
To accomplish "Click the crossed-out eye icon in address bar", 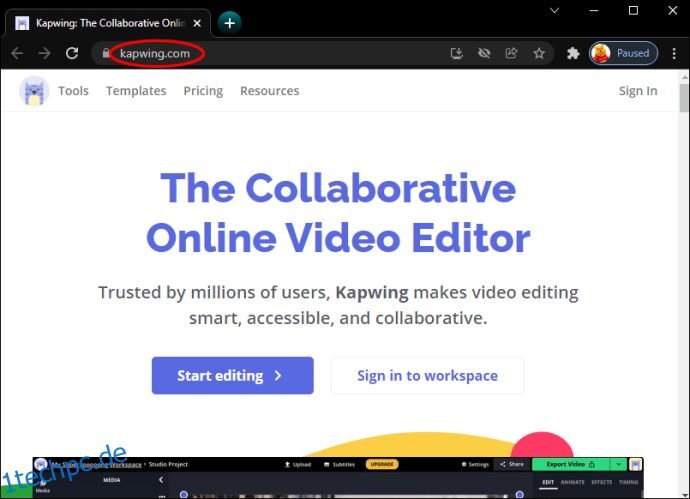I will point(484,53).
